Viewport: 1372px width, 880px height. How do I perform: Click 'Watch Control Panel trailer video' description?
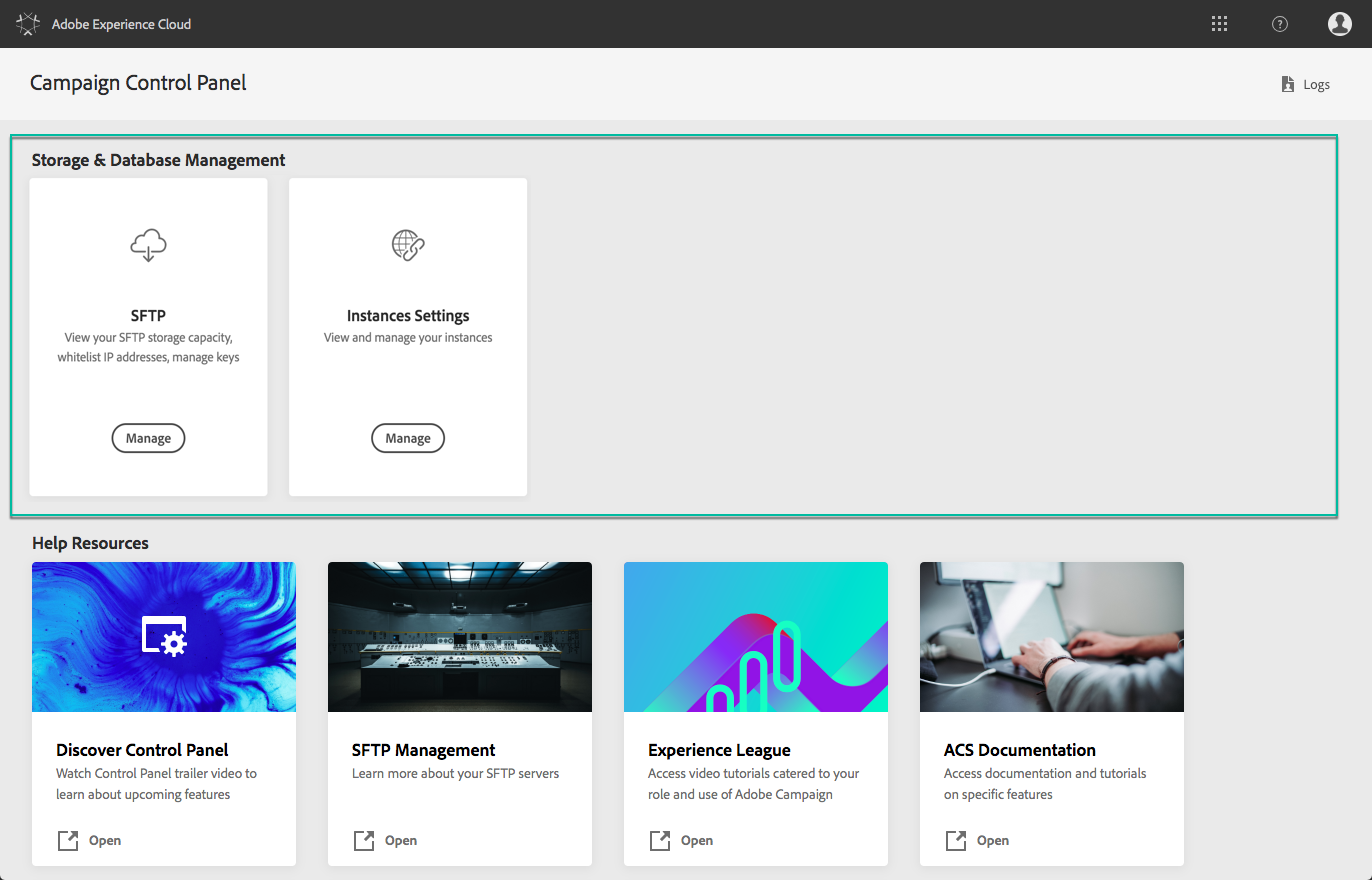click(156, 784)
